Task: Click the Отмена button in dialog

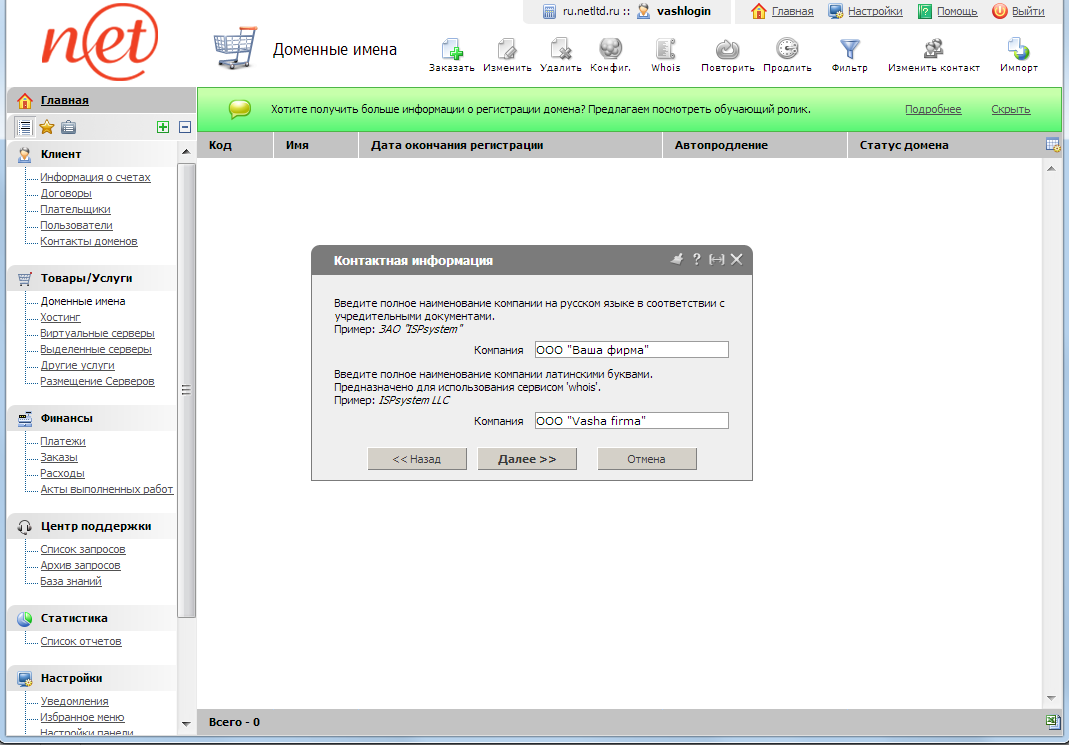Action: (646, 459)
